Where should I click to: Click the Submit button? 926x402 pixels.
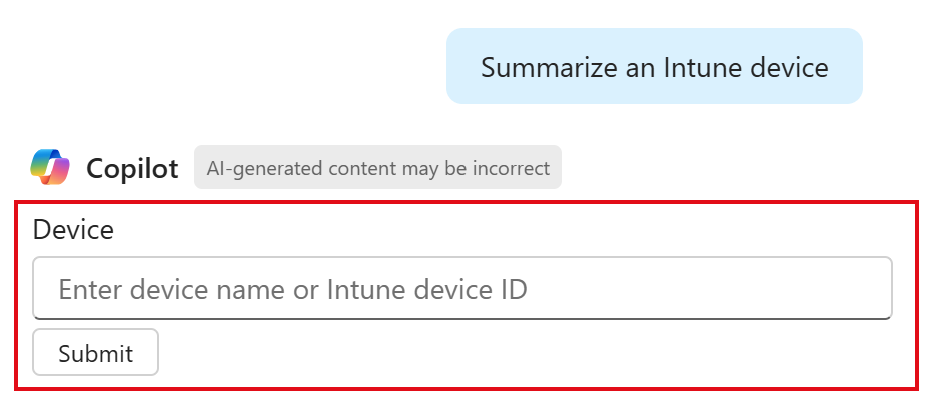95,352
